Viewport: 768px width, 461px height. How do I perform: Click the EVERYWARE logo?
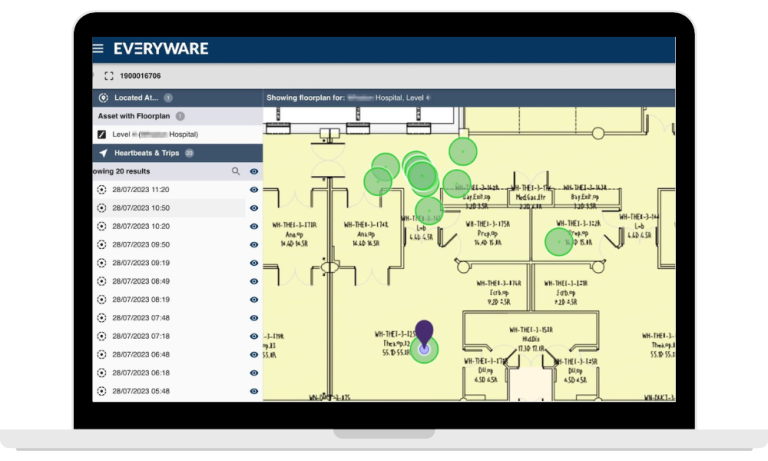(160, 48)
